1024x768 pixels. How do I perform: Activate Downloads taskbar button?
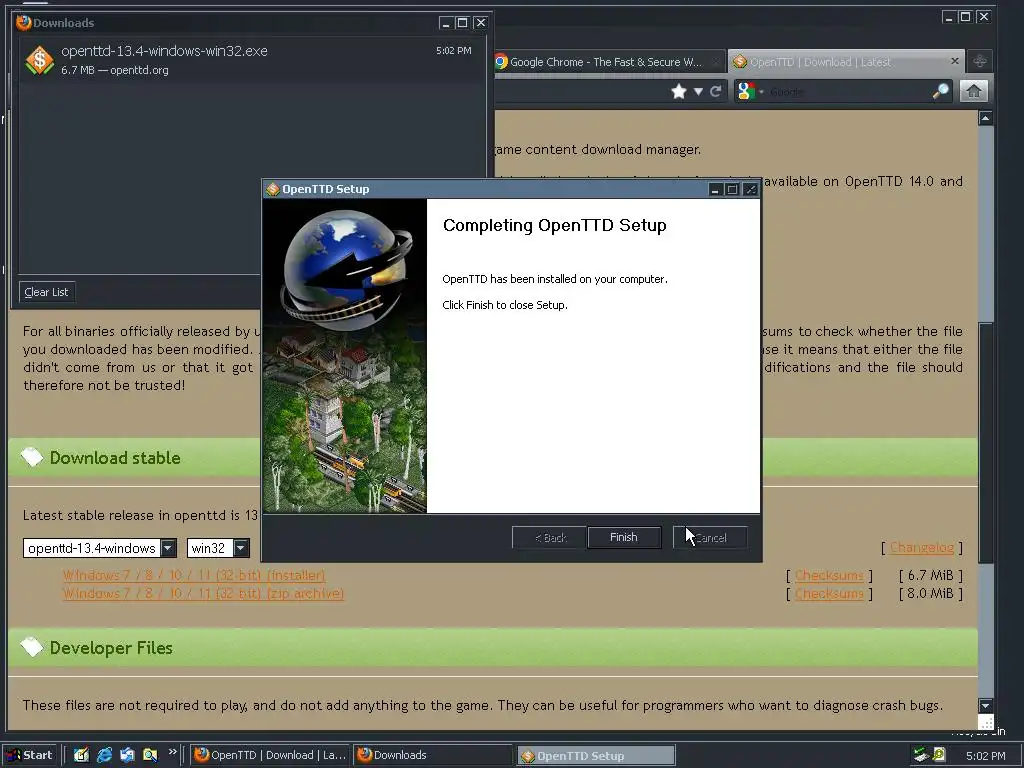(x=432, y=755)
